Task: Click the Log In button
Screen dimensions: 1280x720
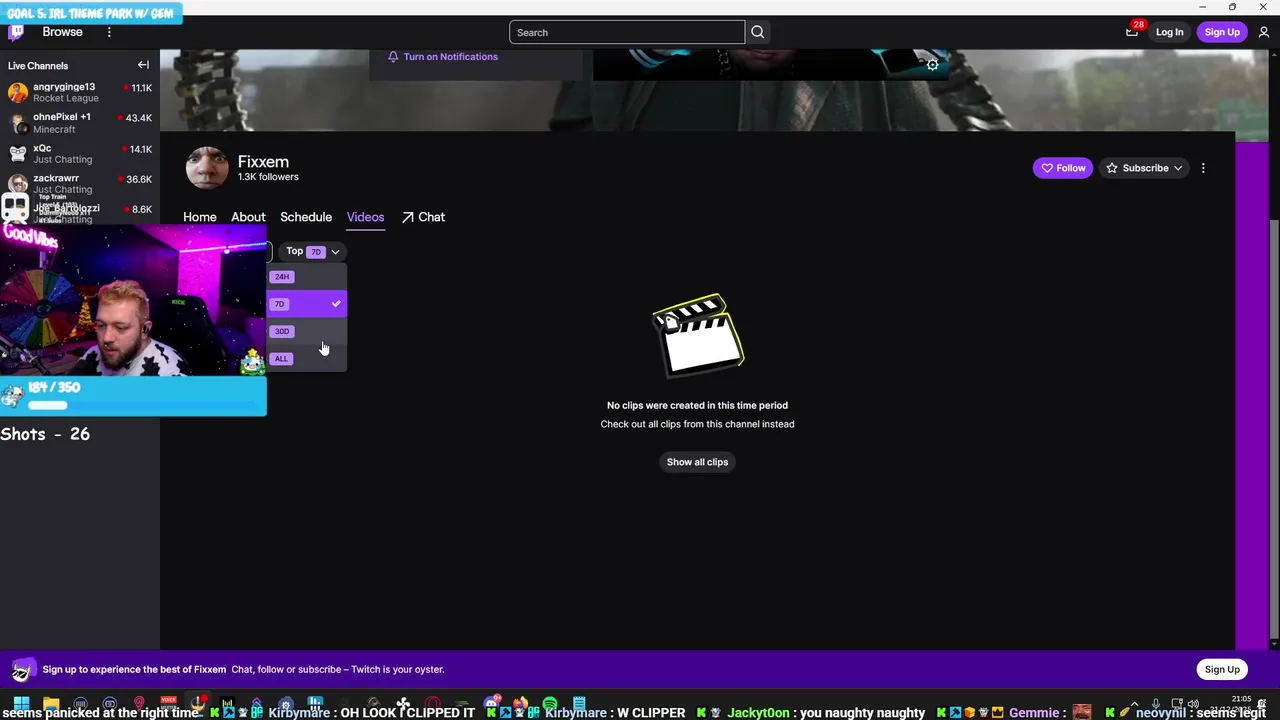Action: pos(1169,32)
